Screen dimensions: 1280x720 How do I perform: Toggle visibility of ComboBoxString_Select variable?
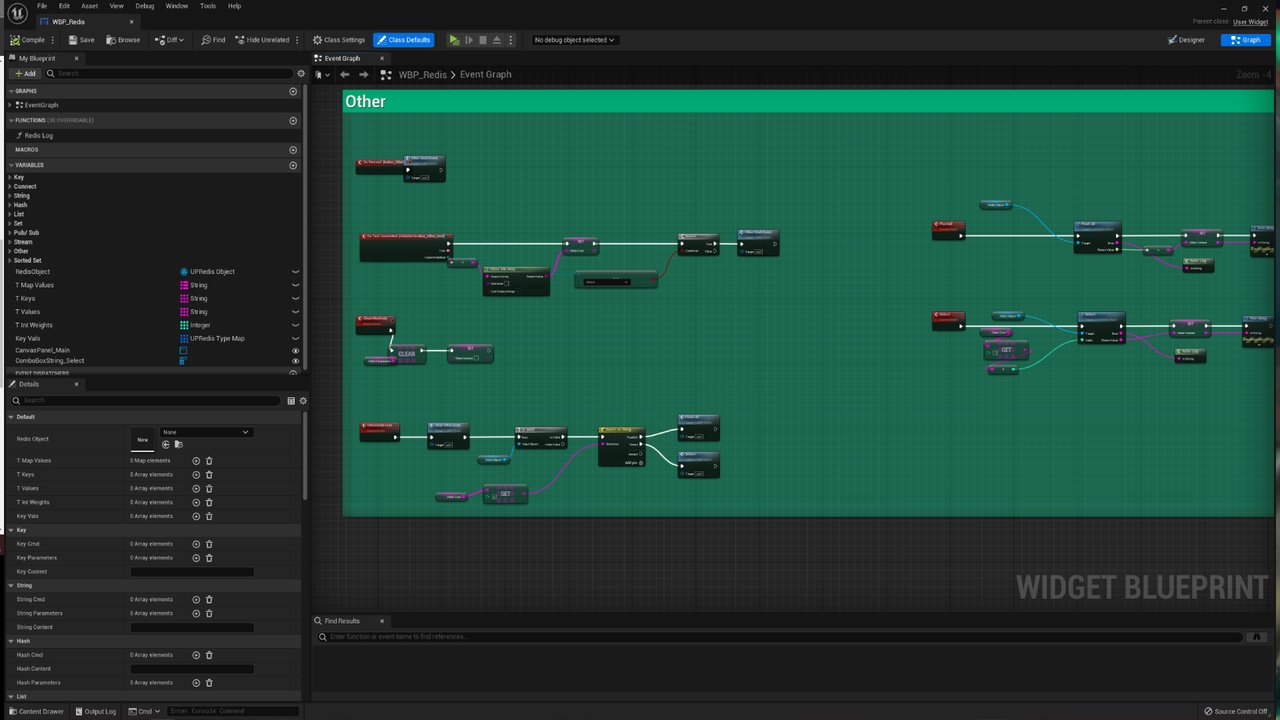(x=295, y=361)
